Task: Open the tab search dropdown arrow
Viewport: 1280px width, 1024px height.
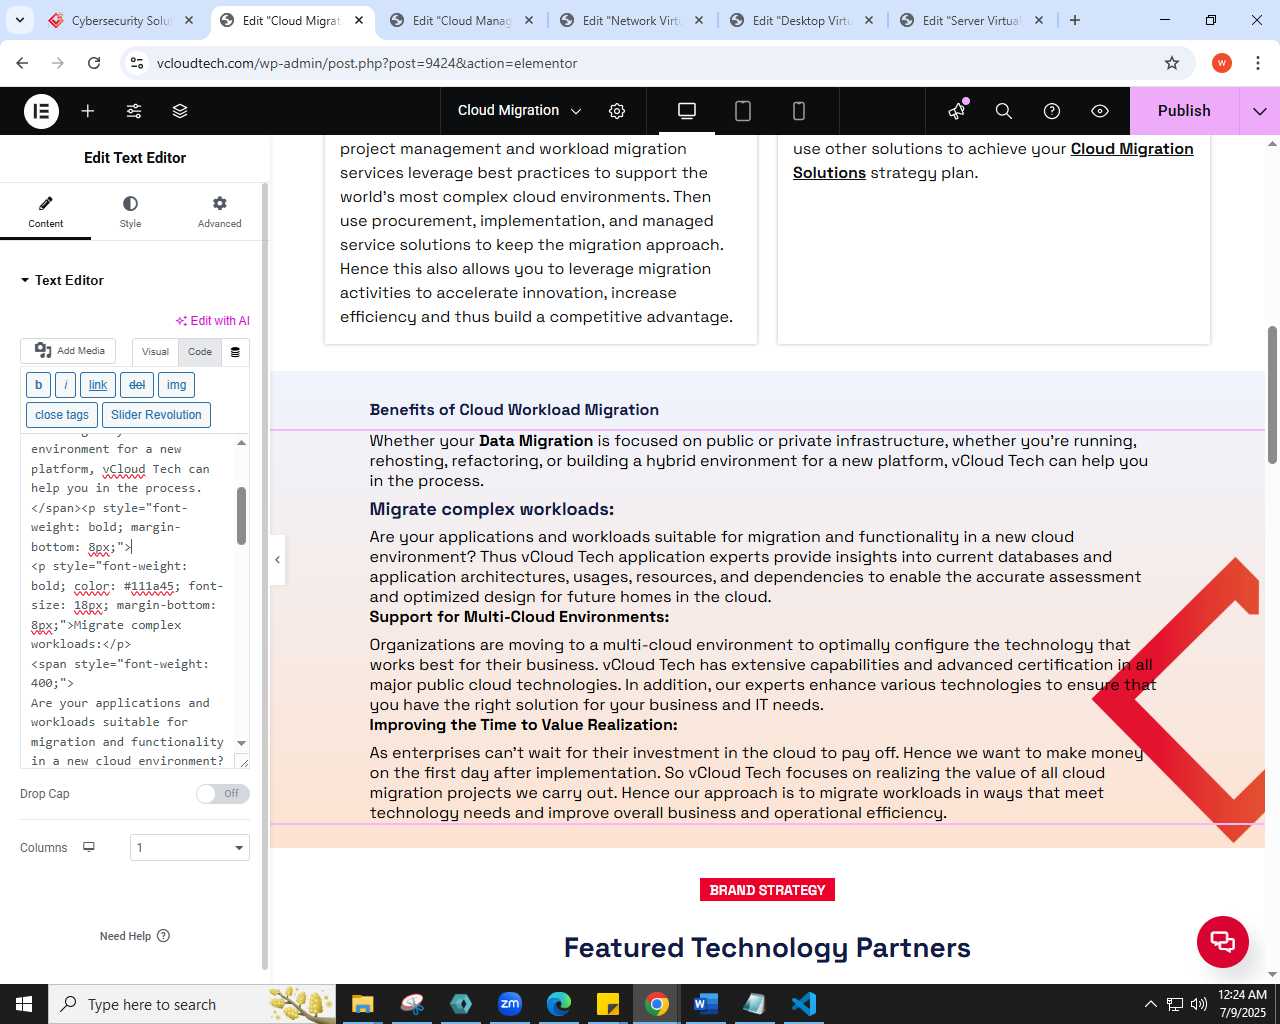Action: tap(20, 20)
